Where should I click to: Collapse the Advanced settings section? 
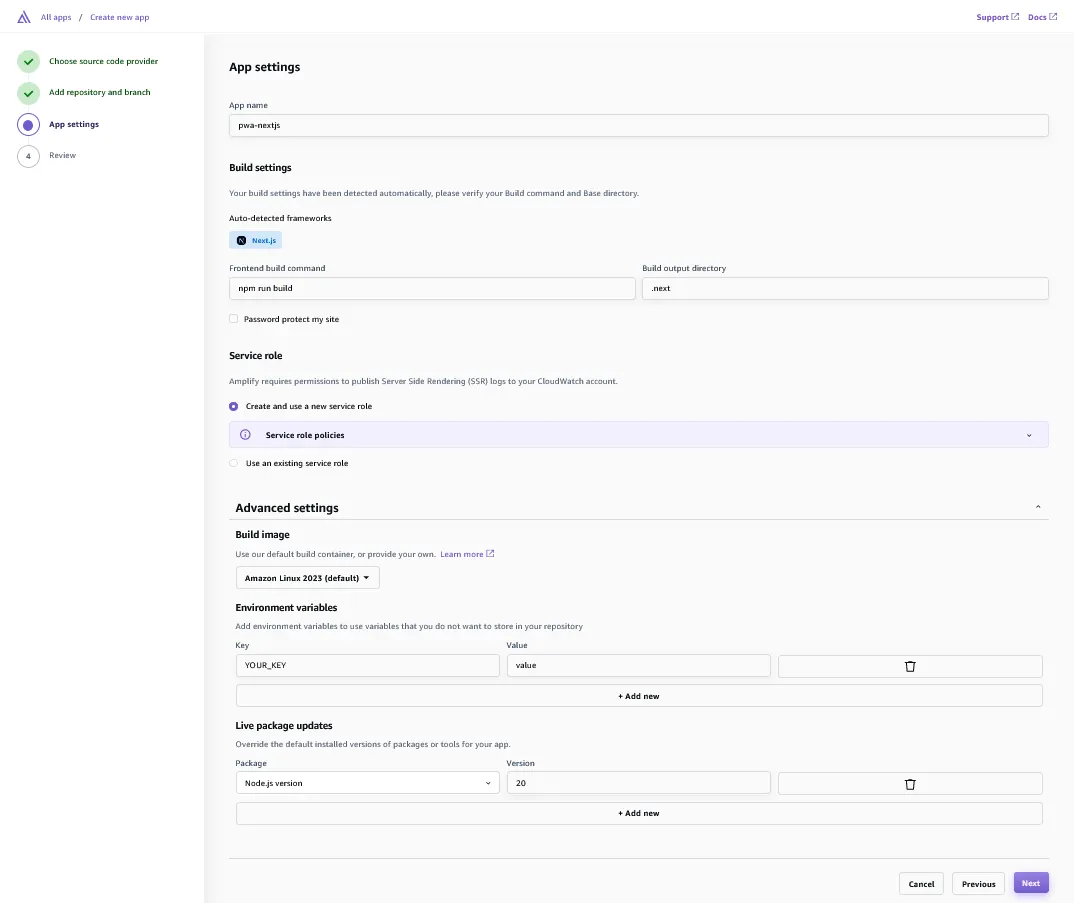[1038, 507]
